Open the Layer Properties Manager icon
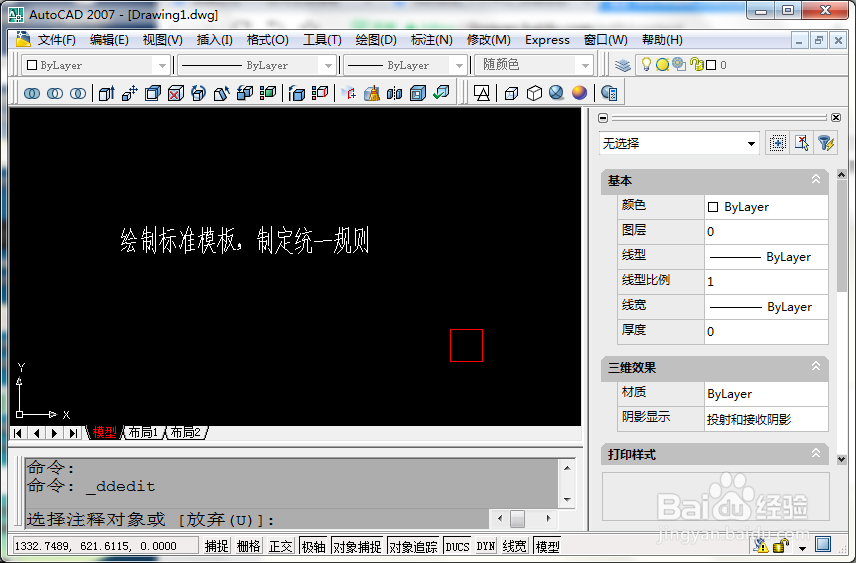The width and height of the screenshot is (856, 563). [622, 65]
